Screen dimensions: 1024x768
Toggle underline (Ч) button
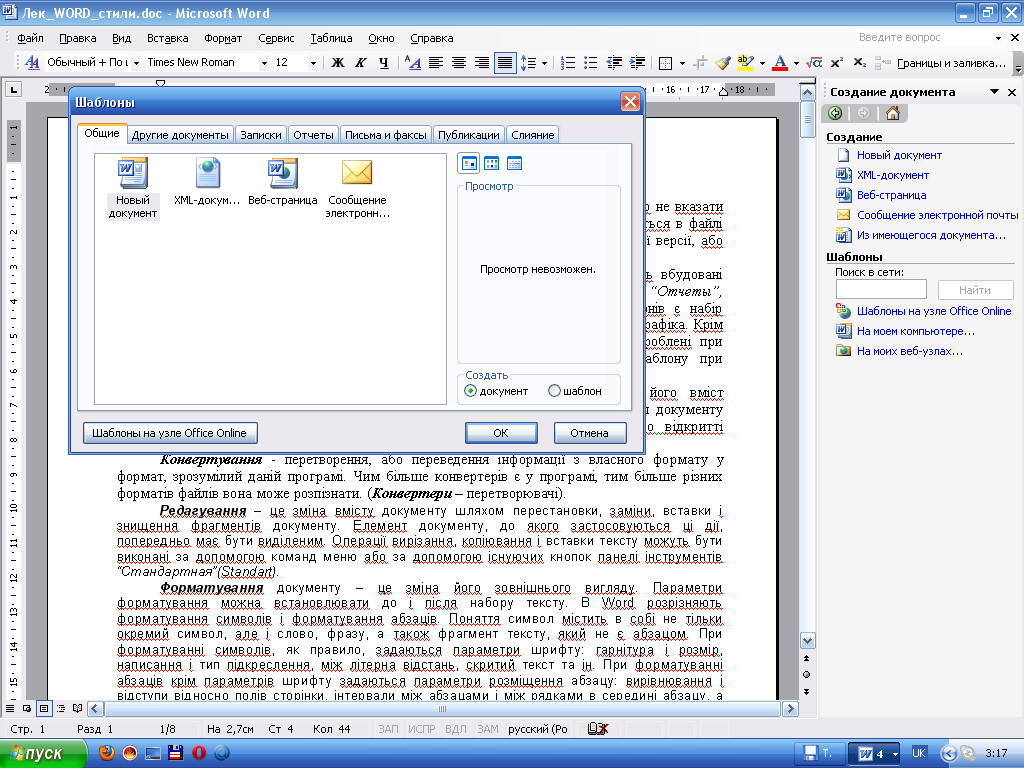click(x=383, y=63)
